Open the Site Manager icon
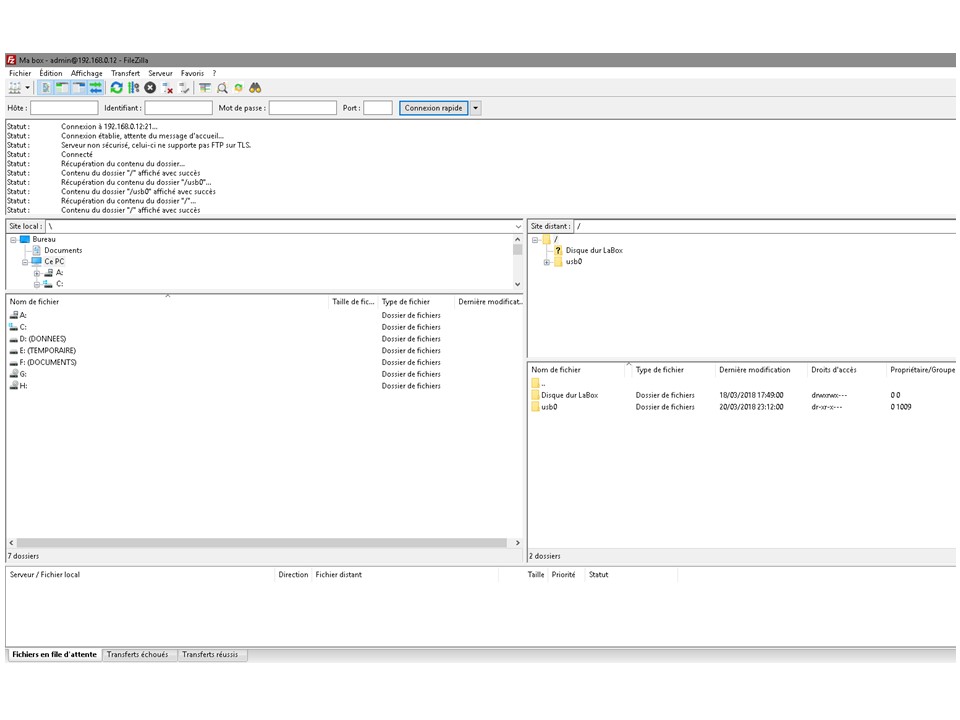960x720 pixels. [x=14, y=88]
